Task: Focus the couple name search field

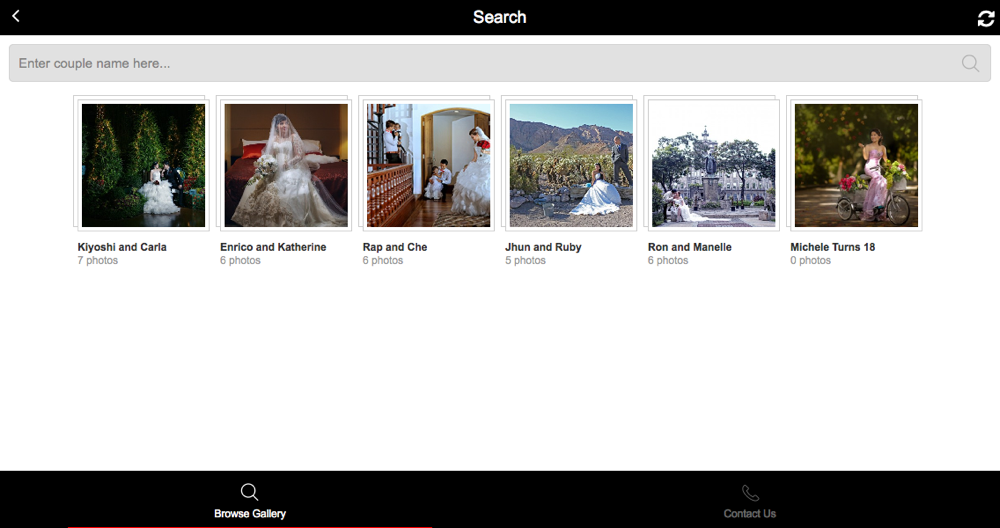Action: point(499,63)
